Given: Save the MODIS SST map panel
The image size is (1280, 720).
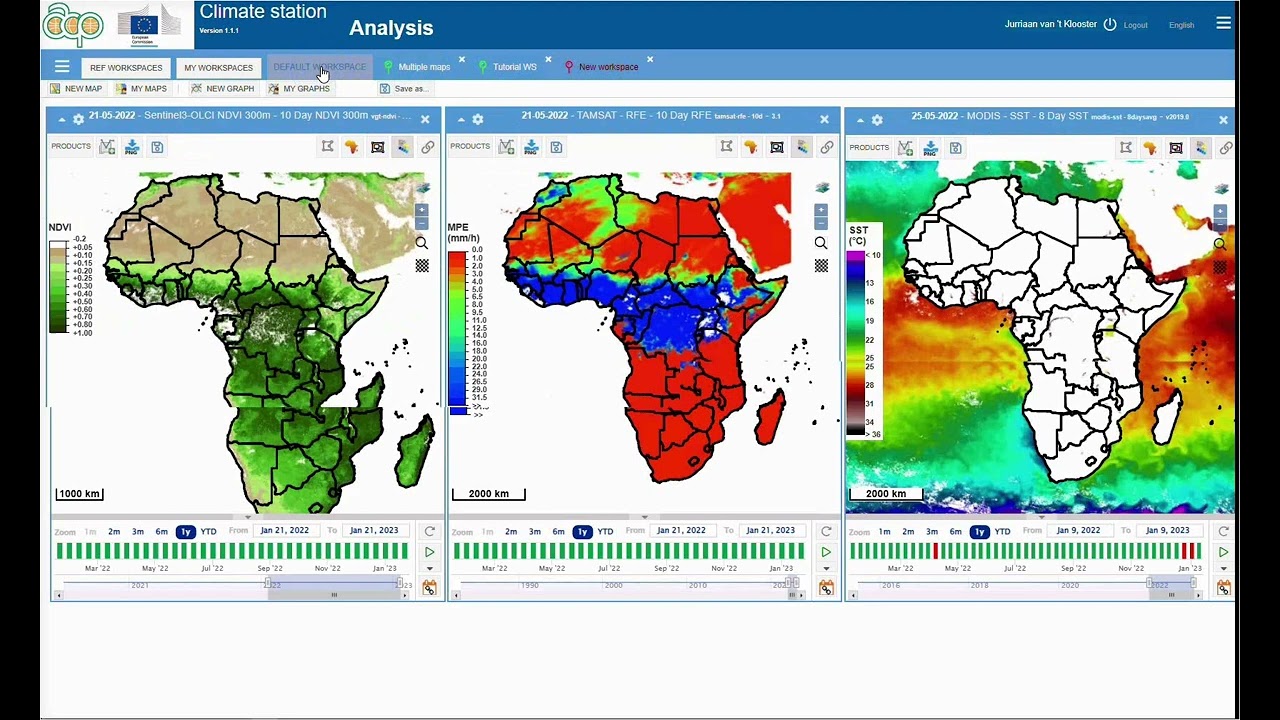Looking at the screenshot, I should (955, 148).
